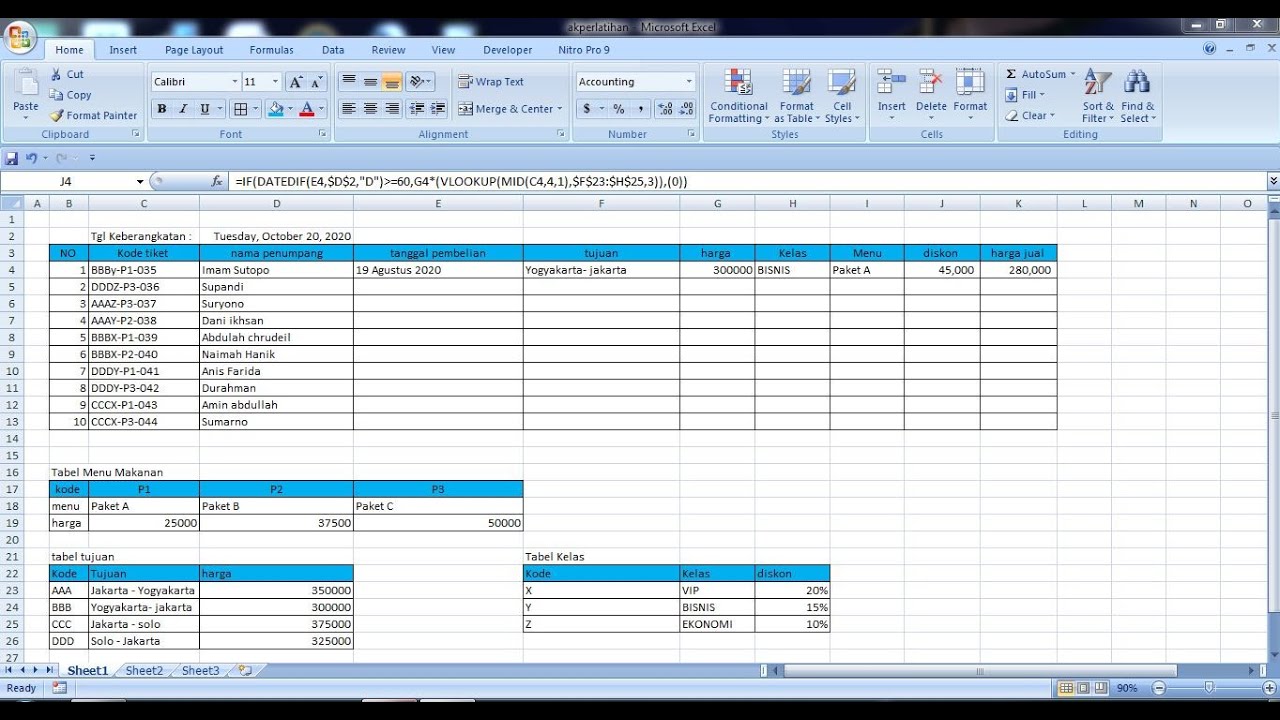
Task: Open the font size 11 dropdown
Action: click(x=276, y=82)
